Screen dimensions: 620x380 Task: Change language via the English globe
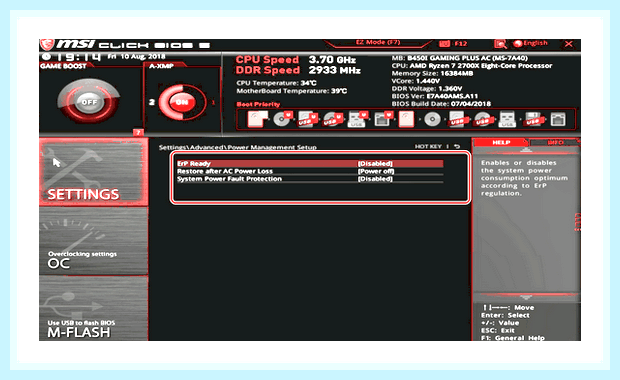pyautogui.click(x=530, y=43)
